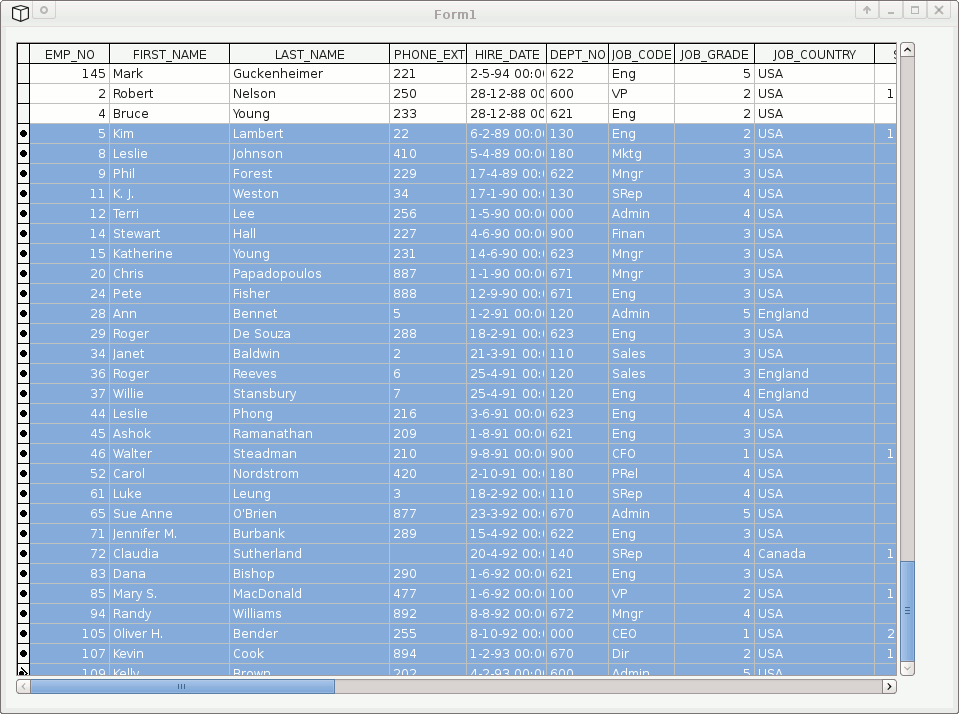Screen dimensions: 959x714
Task: Click the vertical scrollbar thumb
Action: click(907, 610)
